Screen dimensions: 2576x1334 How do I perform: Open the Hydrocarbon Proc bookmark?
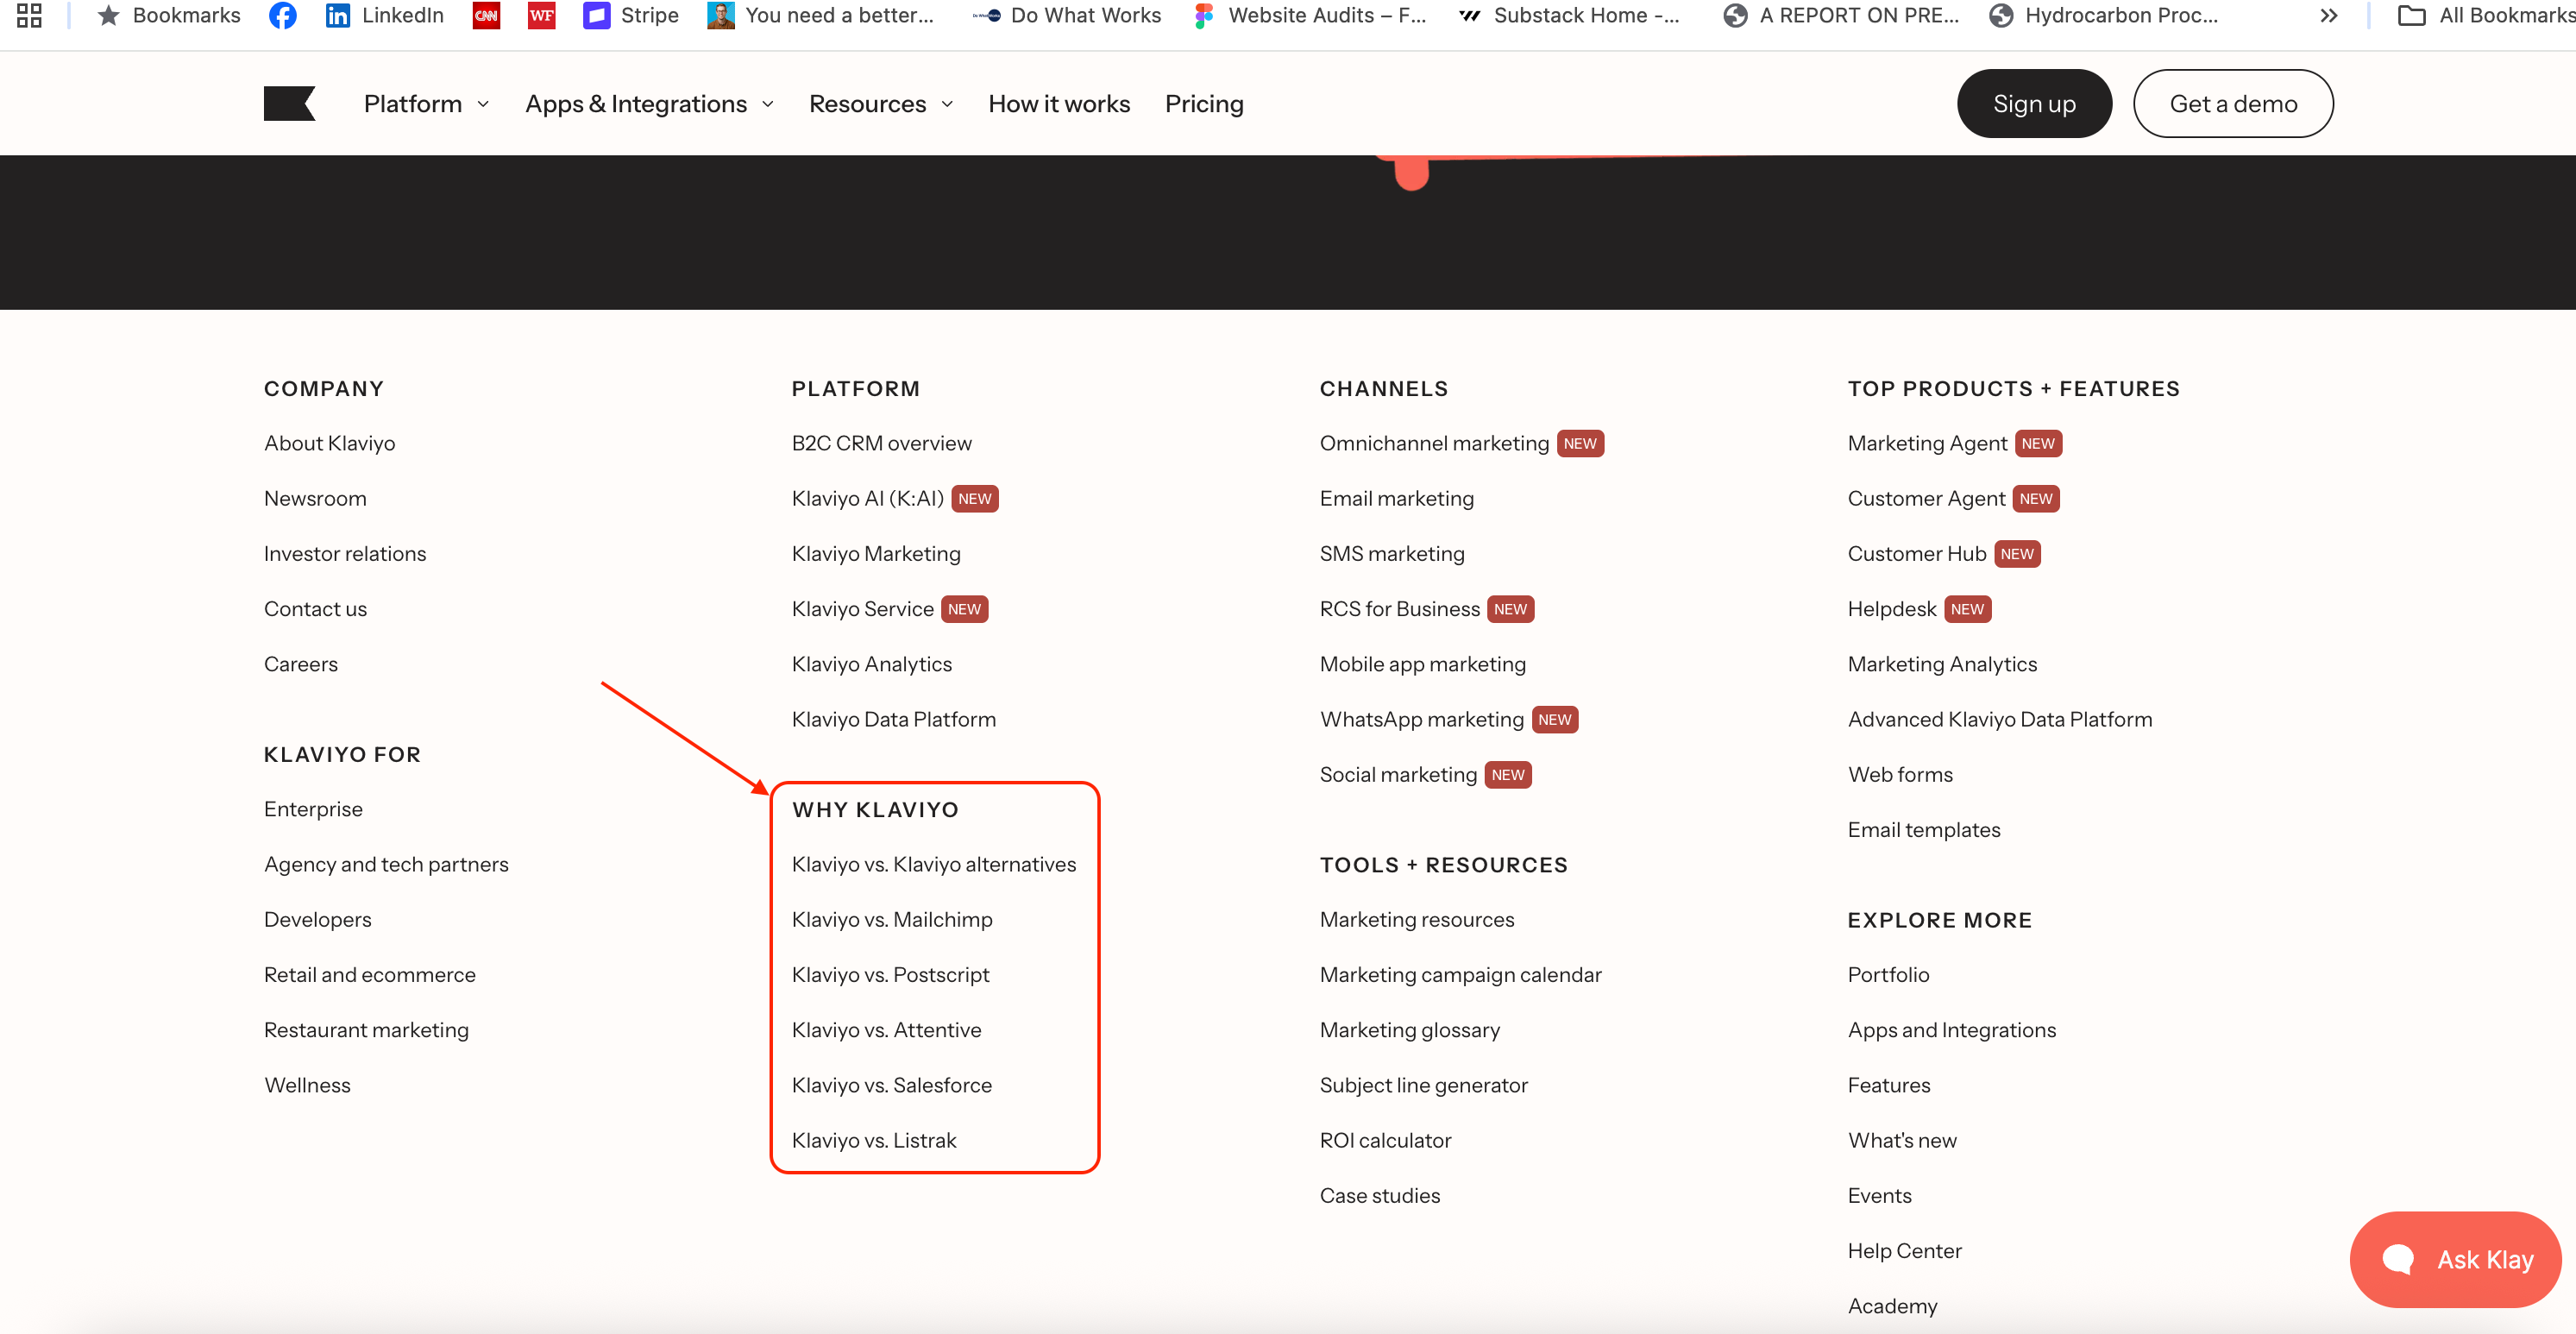point(2104,15)
